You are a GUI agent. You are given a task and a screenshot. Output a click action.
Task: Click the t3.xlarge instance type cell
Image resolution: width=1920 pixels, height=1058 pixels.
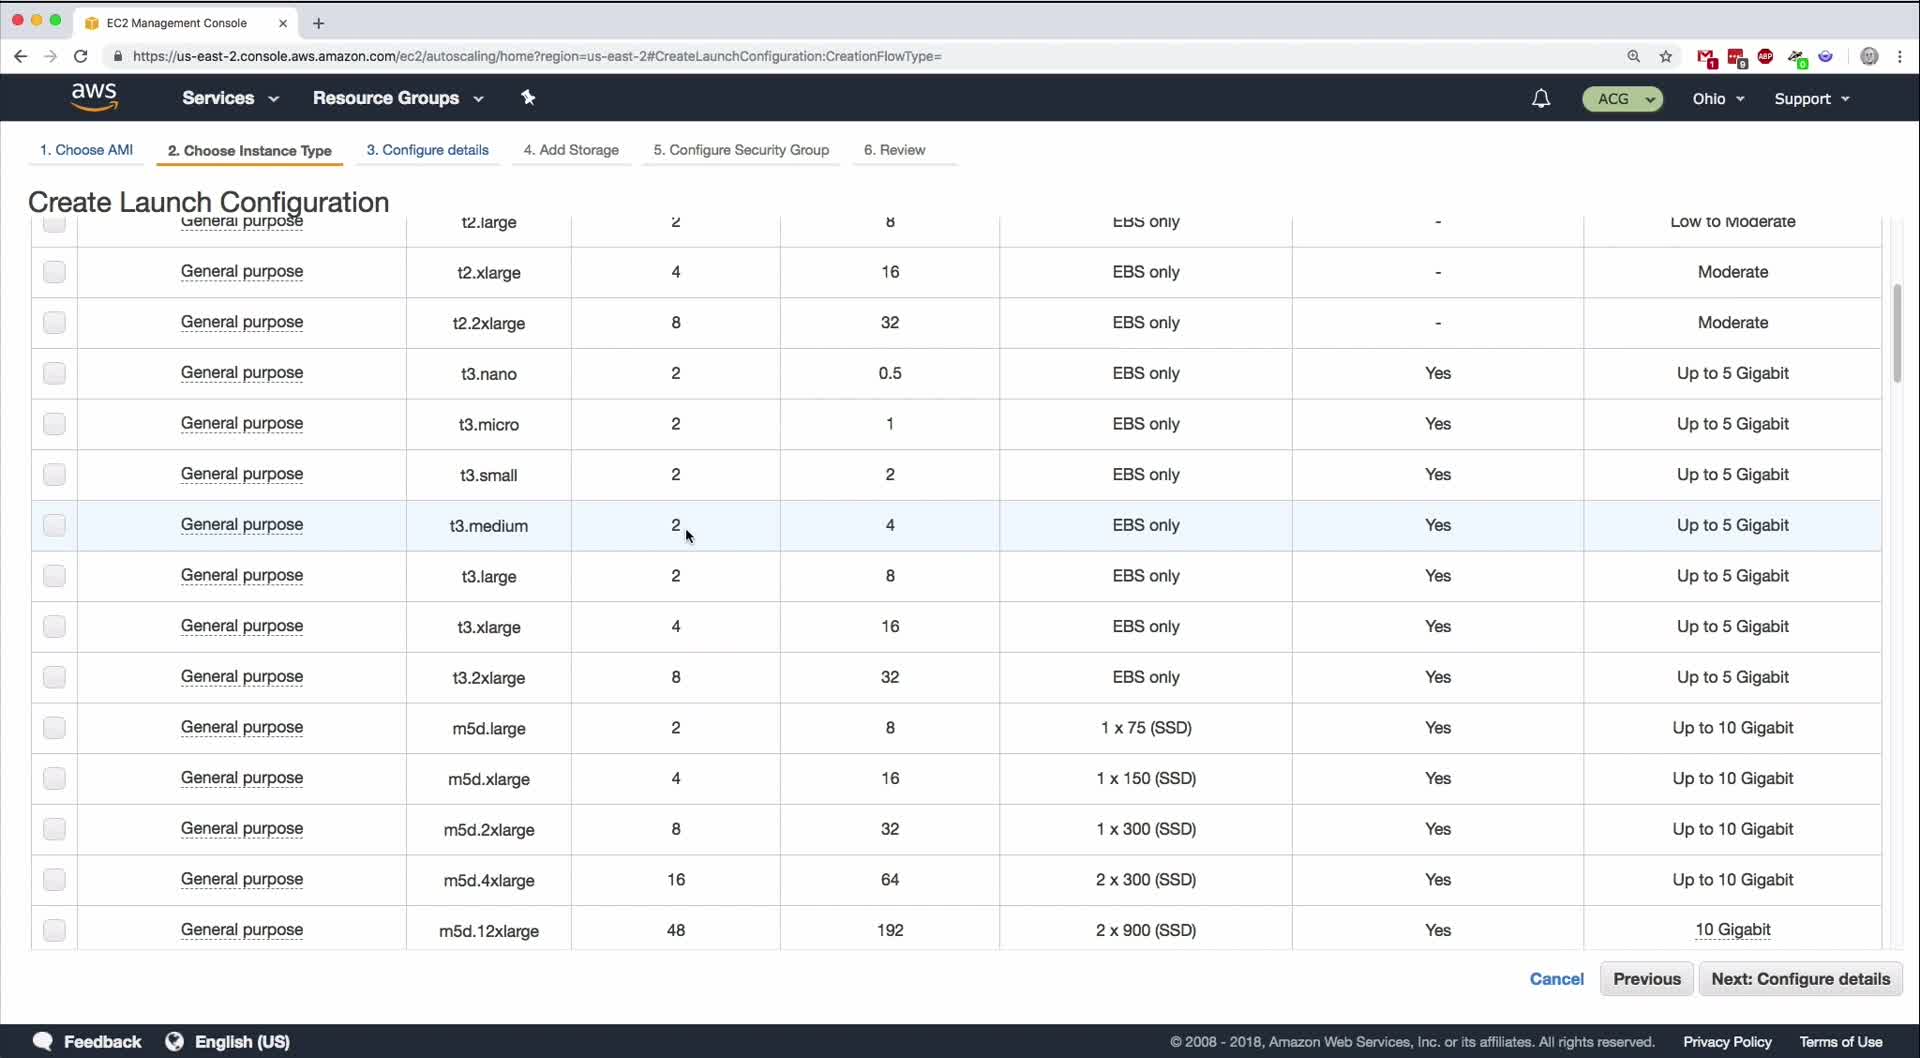click(489, 627)
